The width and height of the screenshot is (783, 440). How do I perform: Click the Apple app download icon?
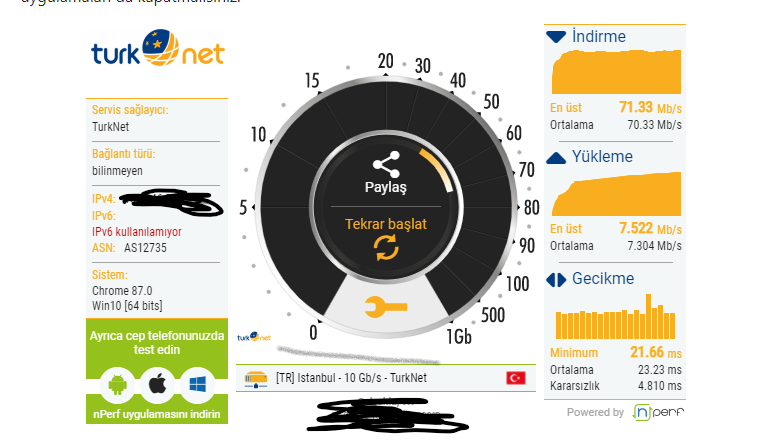(157, 385)
